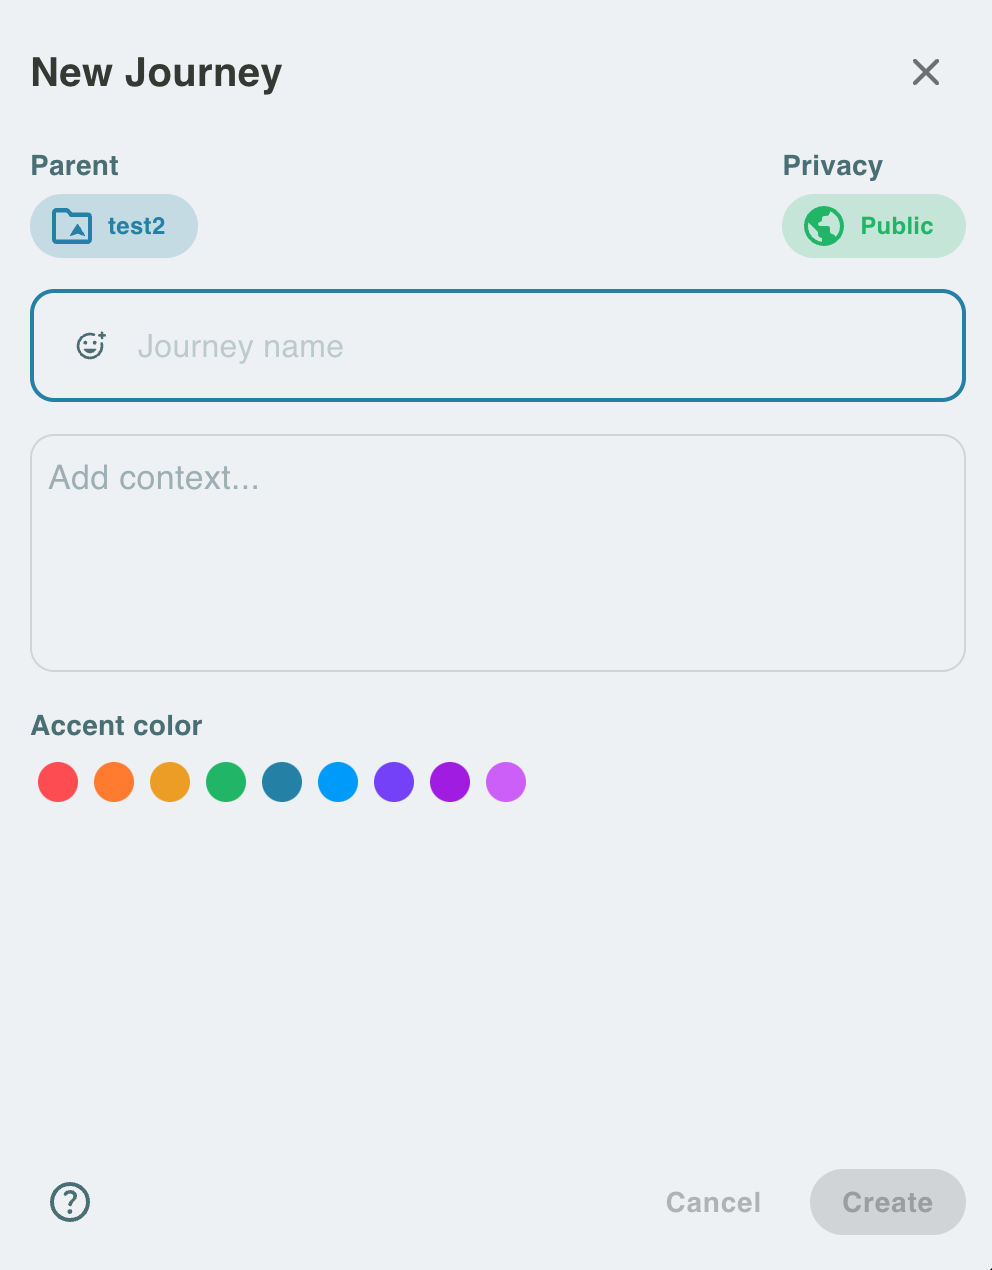The width and height of the screenshot is (992, 1270).
Task: Pick the green accent color
Action: (226, 782)
